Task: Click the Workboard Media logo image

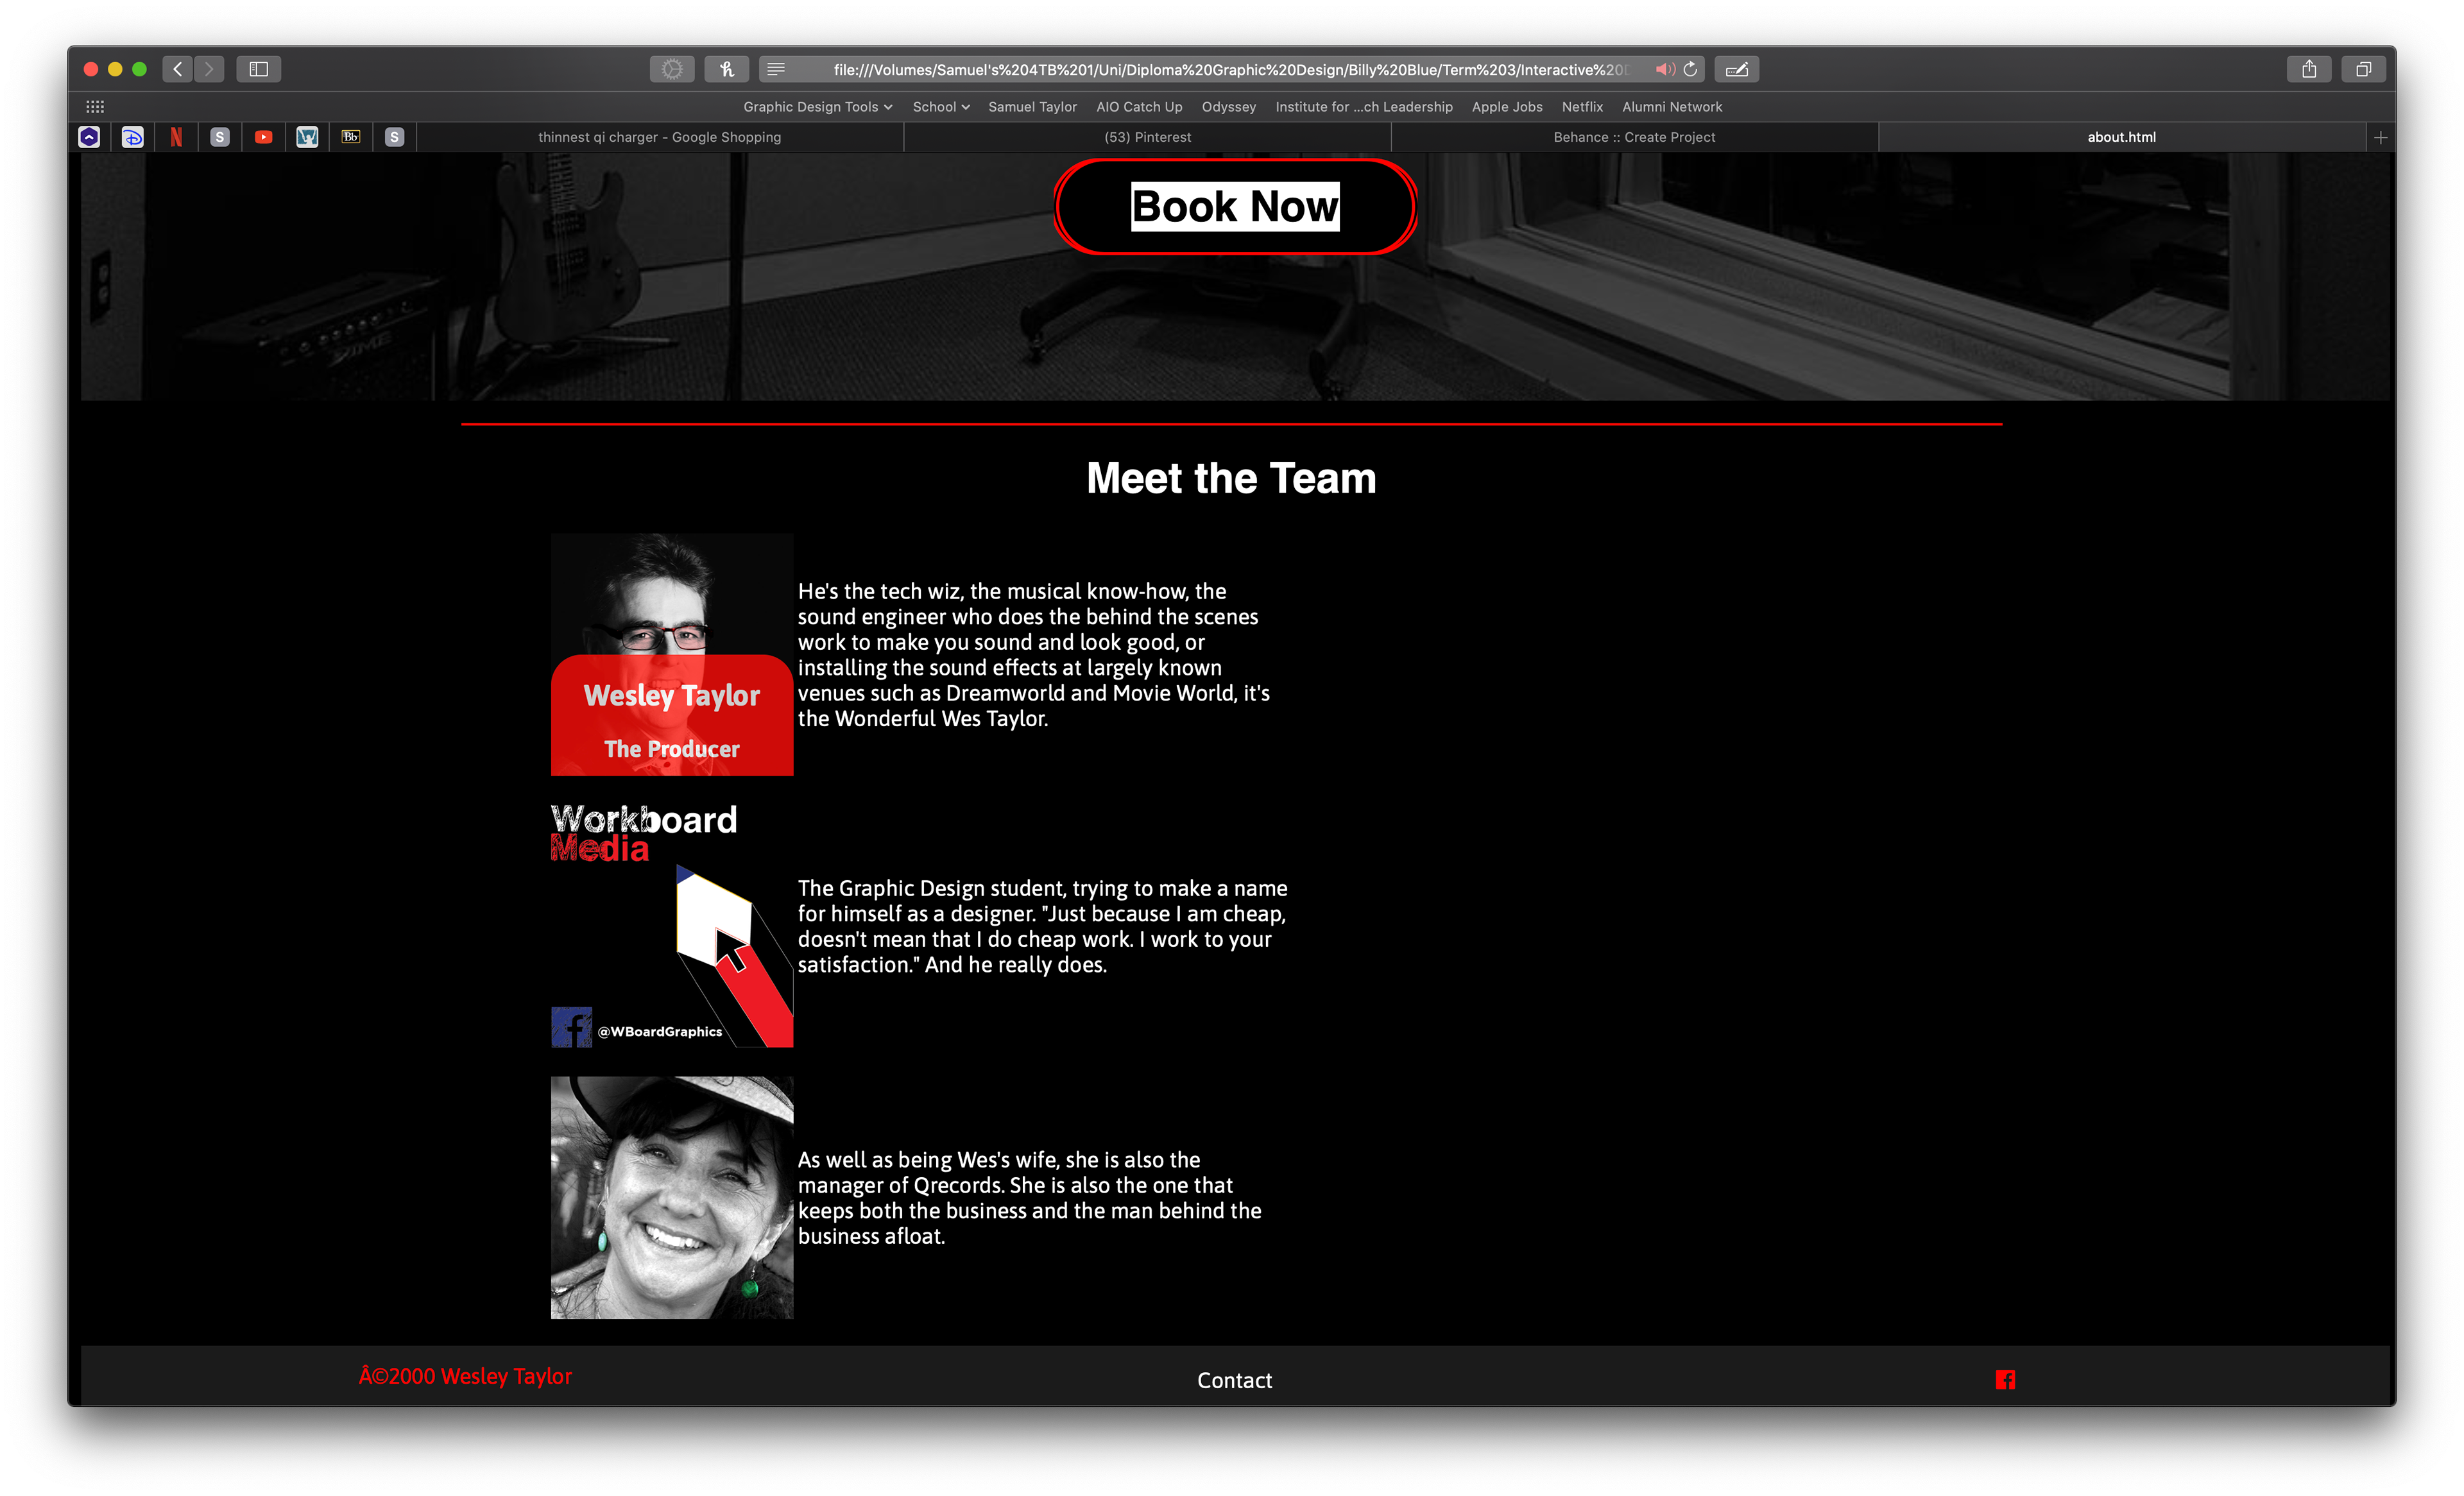Action: click(x=672, y=926)
